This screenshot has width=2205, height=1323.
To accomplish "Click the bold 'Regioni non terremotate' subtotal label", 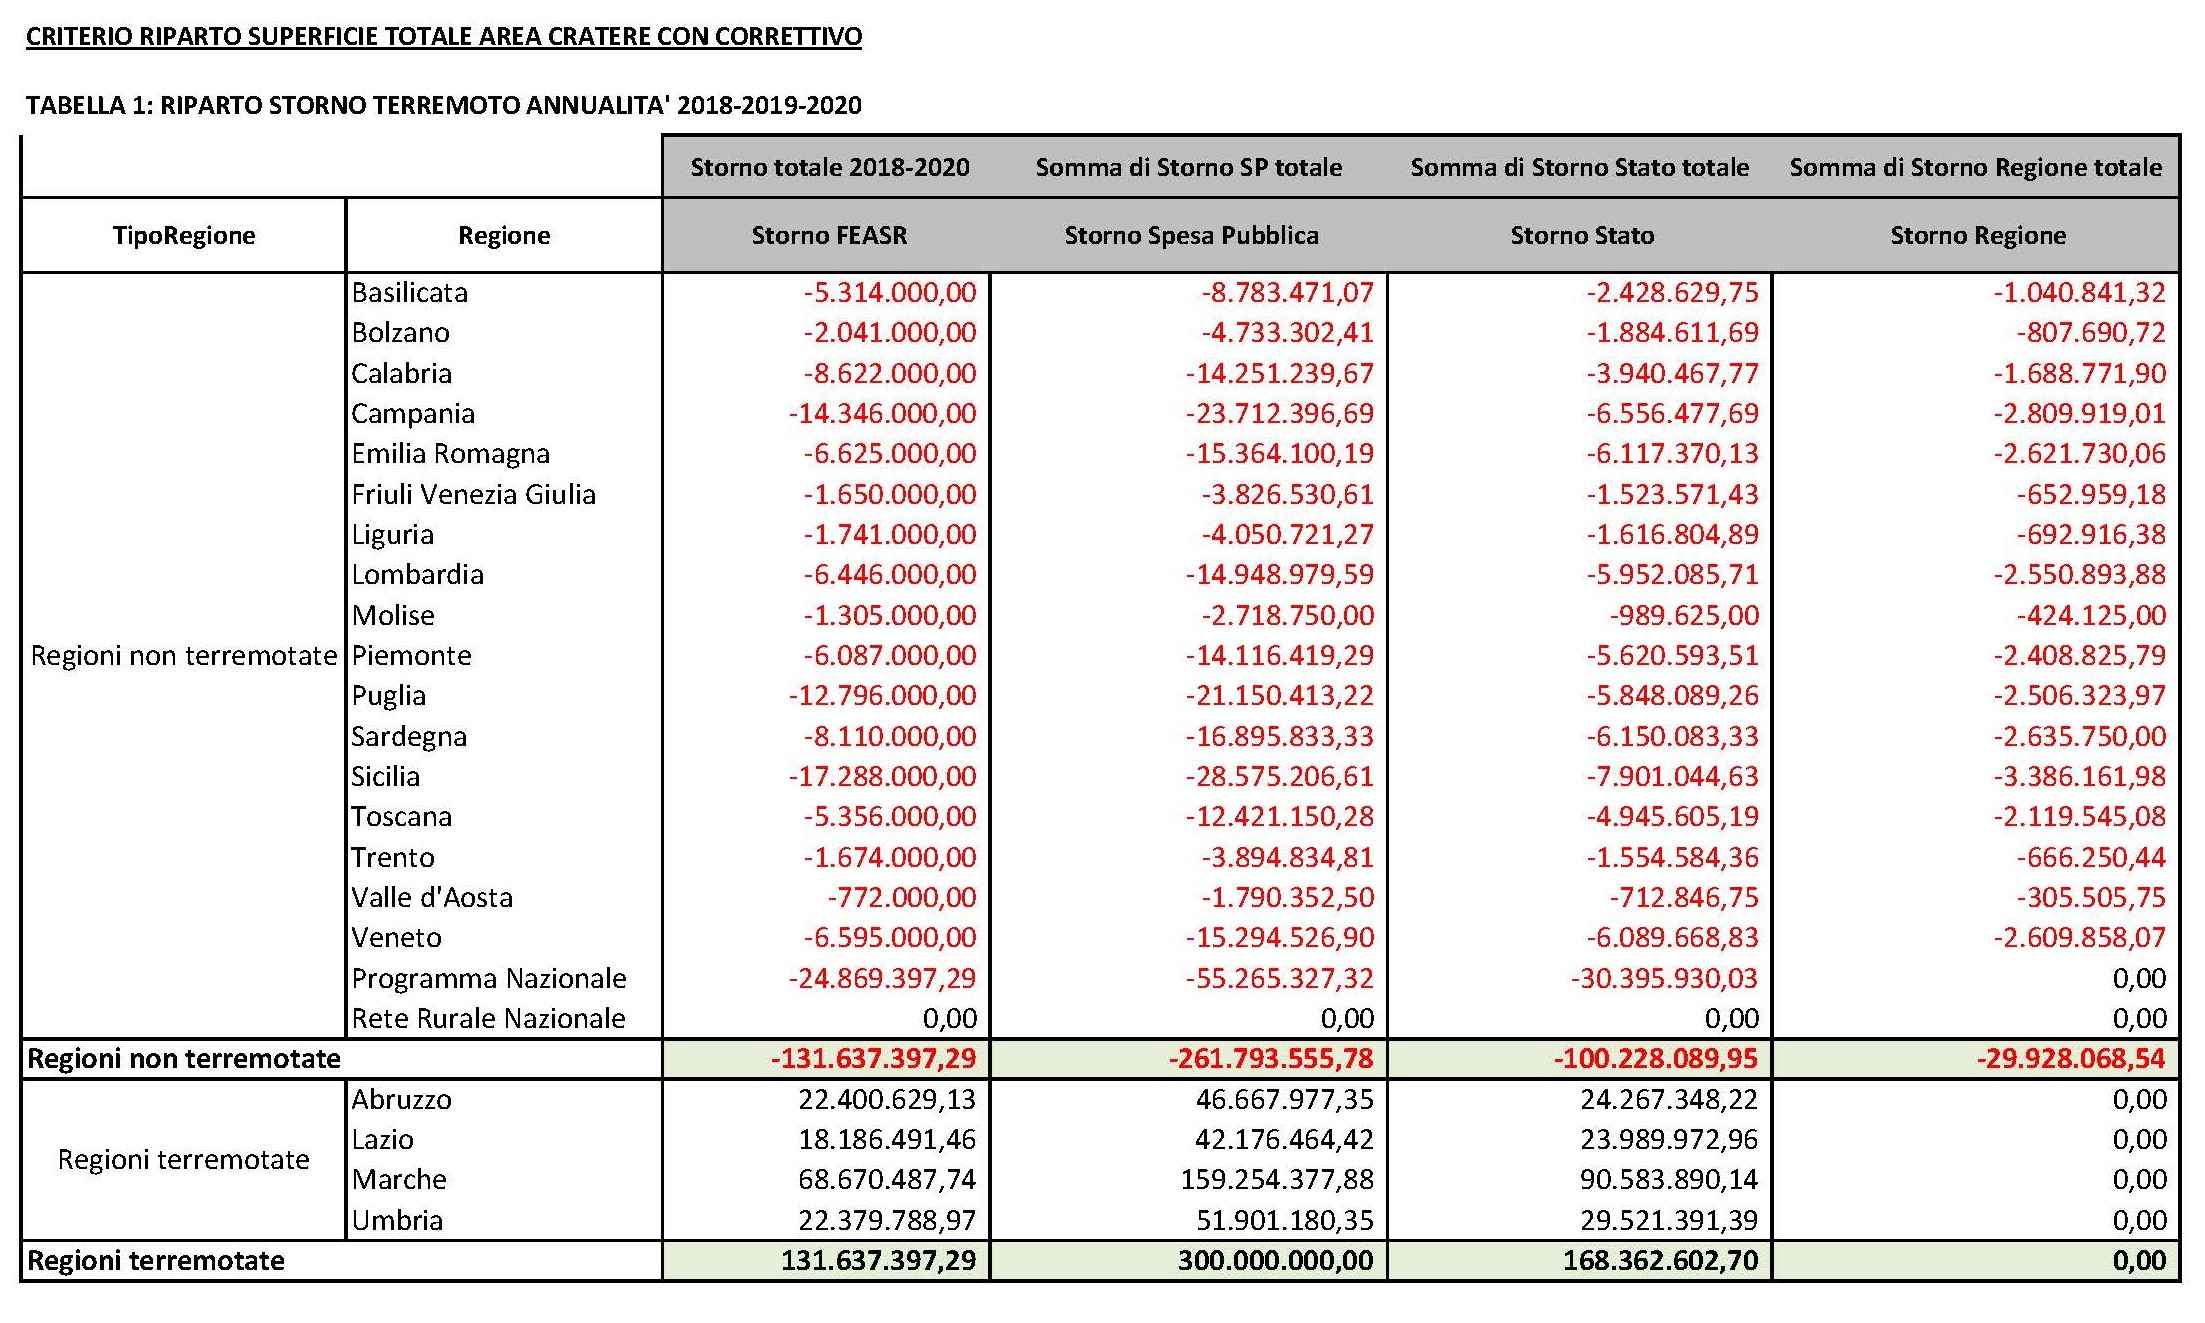I will click(x=184, y=1059).
